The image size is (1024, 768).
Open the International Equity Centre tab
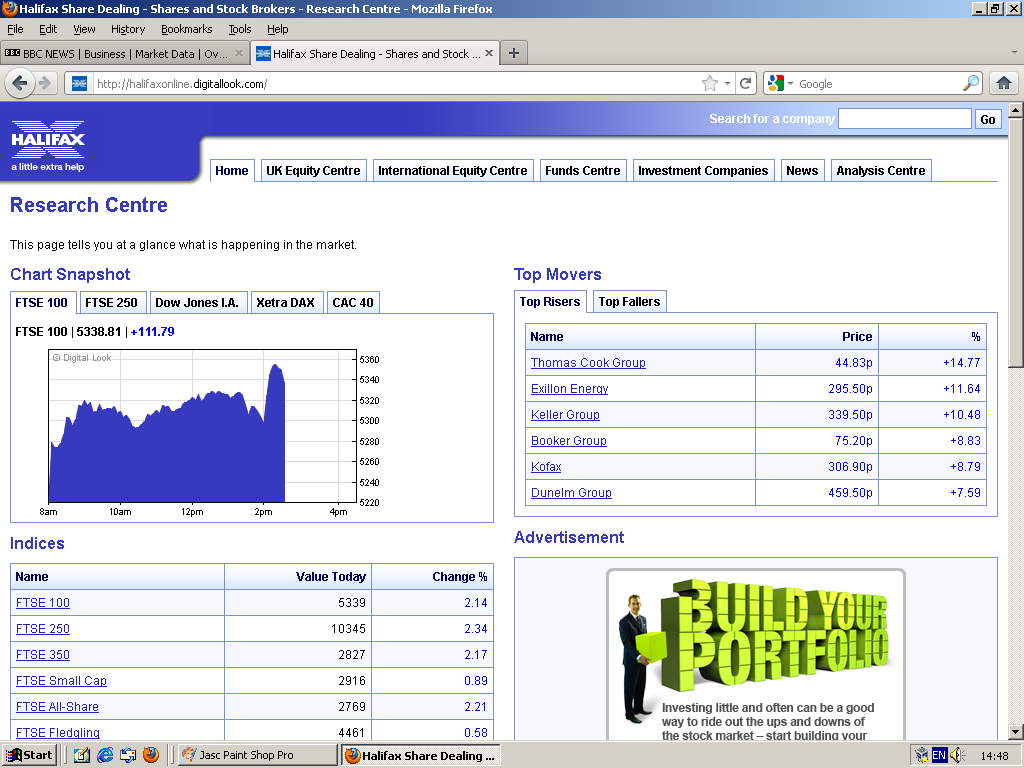(x=453, y=170)
